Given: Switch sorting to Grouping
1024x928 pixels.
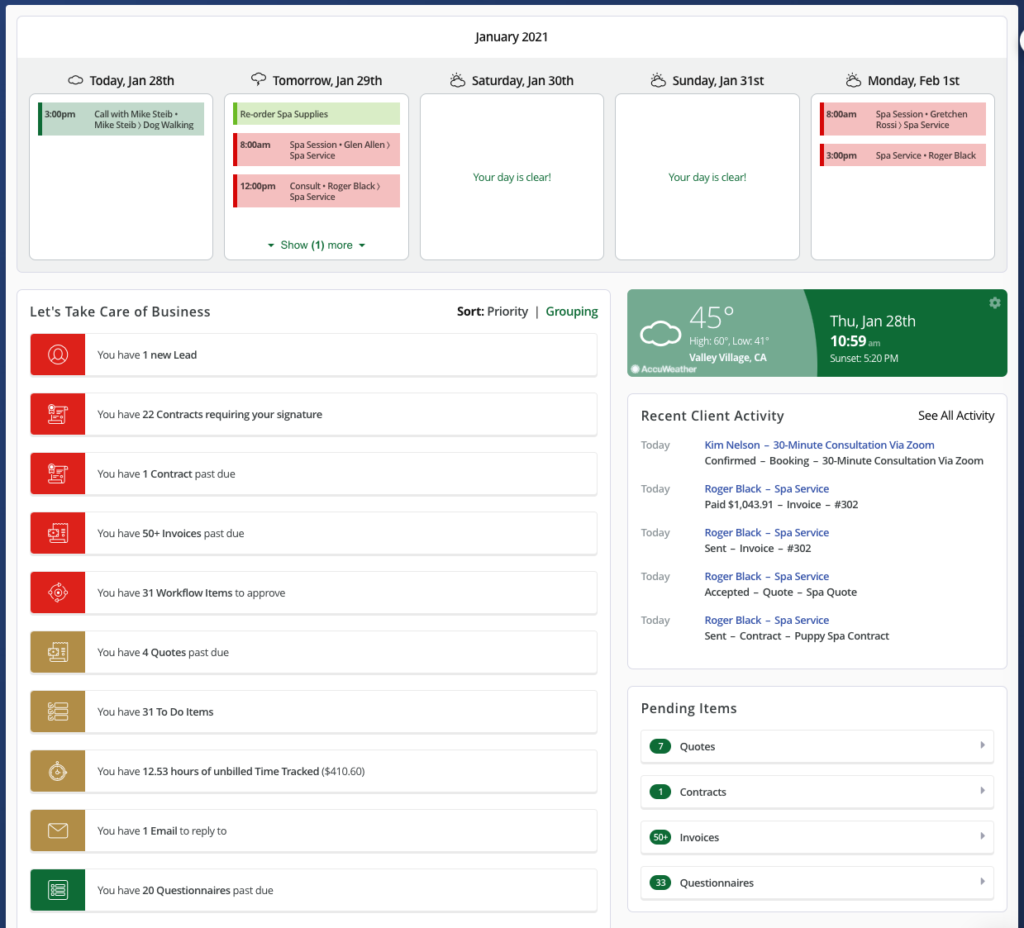Looking at the screenshot, I should (571, 312).
